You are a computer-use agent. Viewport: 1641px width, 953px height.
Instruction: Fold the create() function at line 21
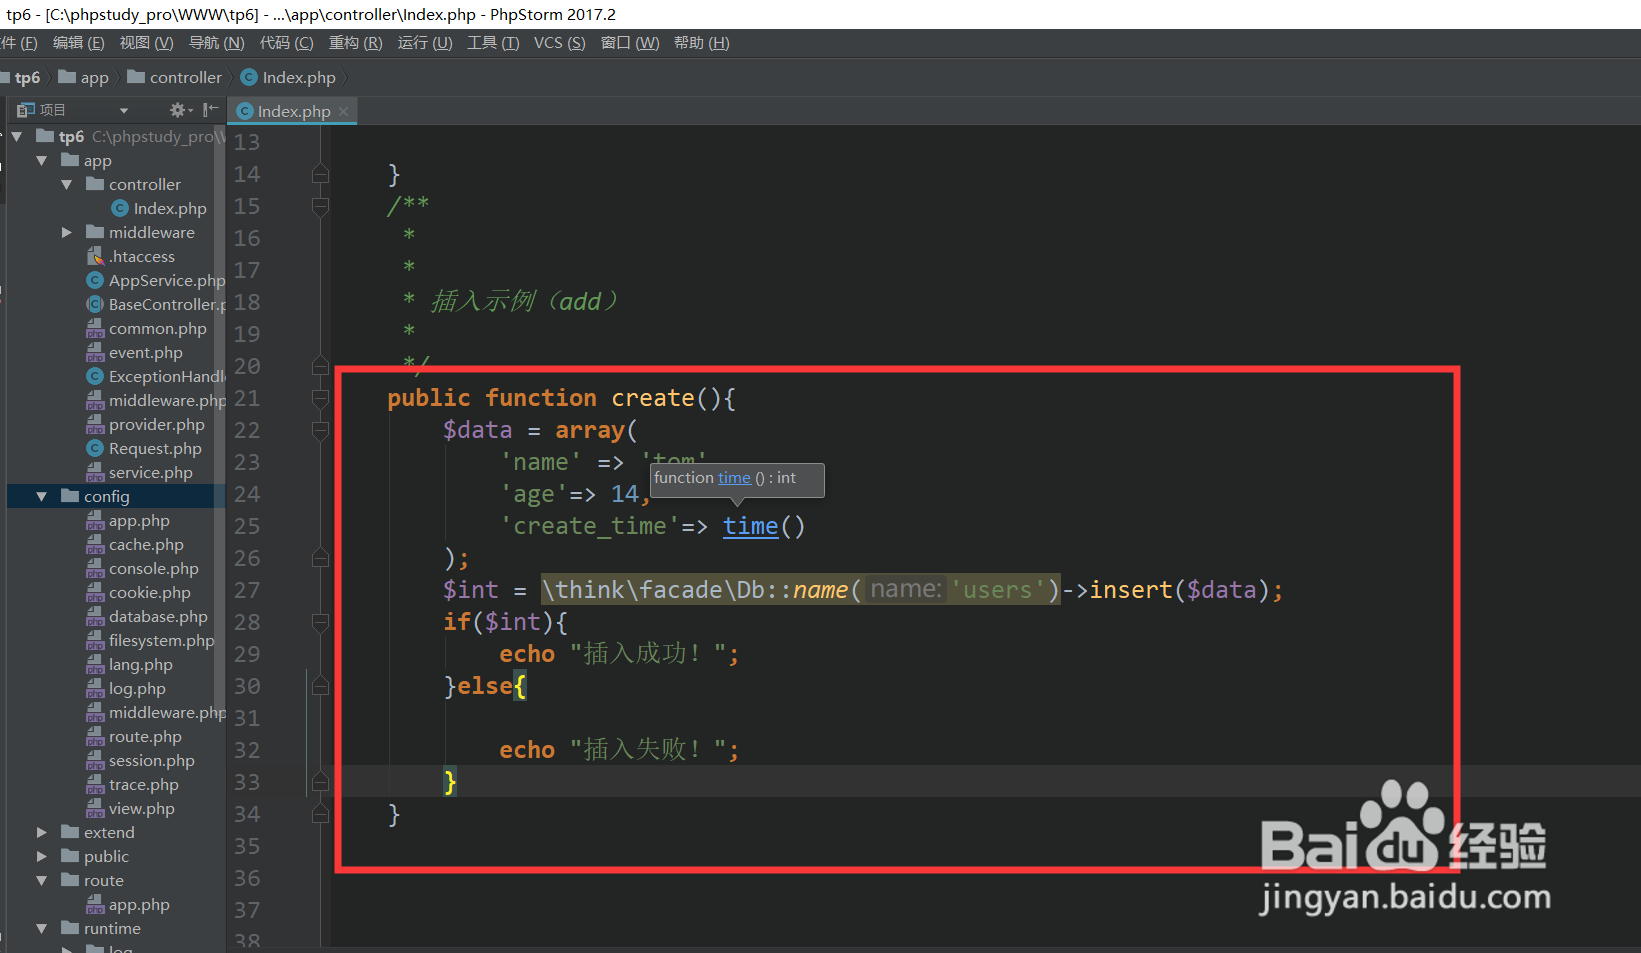pos(320,398)
